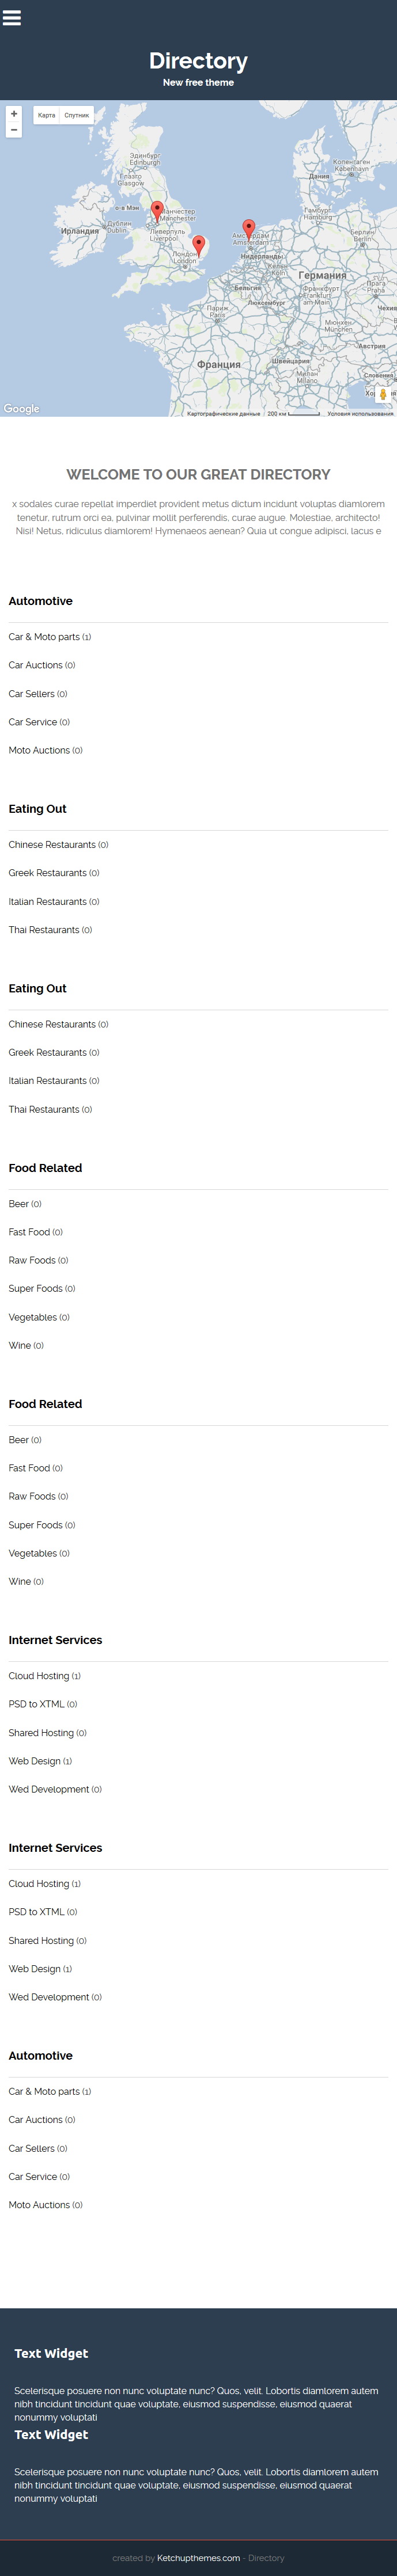Screen dimensions: 397x2576
Task: Click the map marker near London
Action: [199, 245]
